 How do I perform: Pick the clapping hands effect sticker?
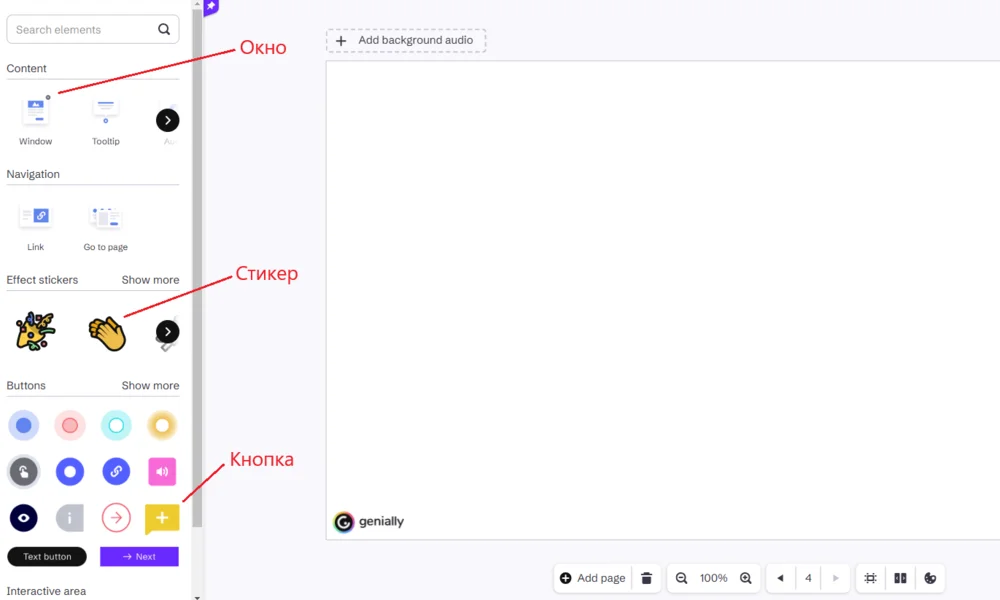point(107,333)
